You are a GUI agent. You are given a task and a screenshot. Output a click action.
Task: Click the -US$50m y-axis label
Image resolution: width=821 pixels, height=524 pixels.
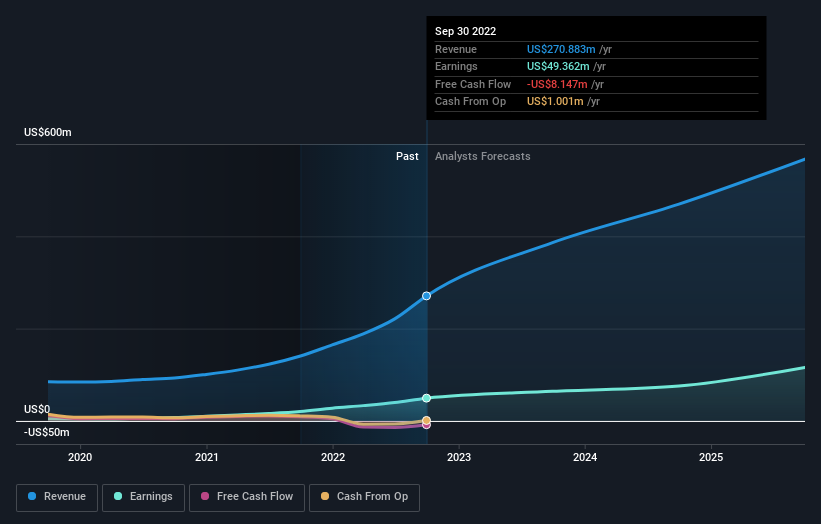click(47, 432)
